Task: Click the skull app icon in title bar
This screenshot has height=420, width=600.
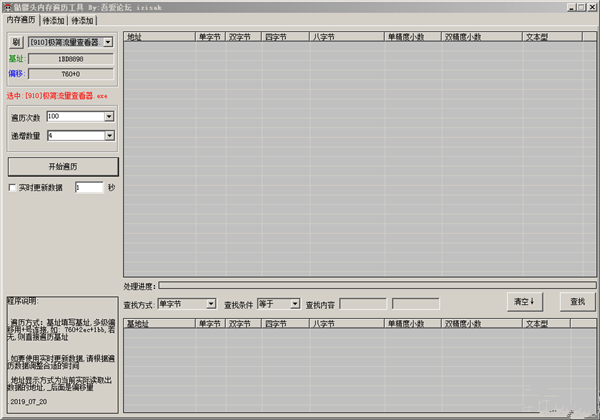Action: click(7, 7)
